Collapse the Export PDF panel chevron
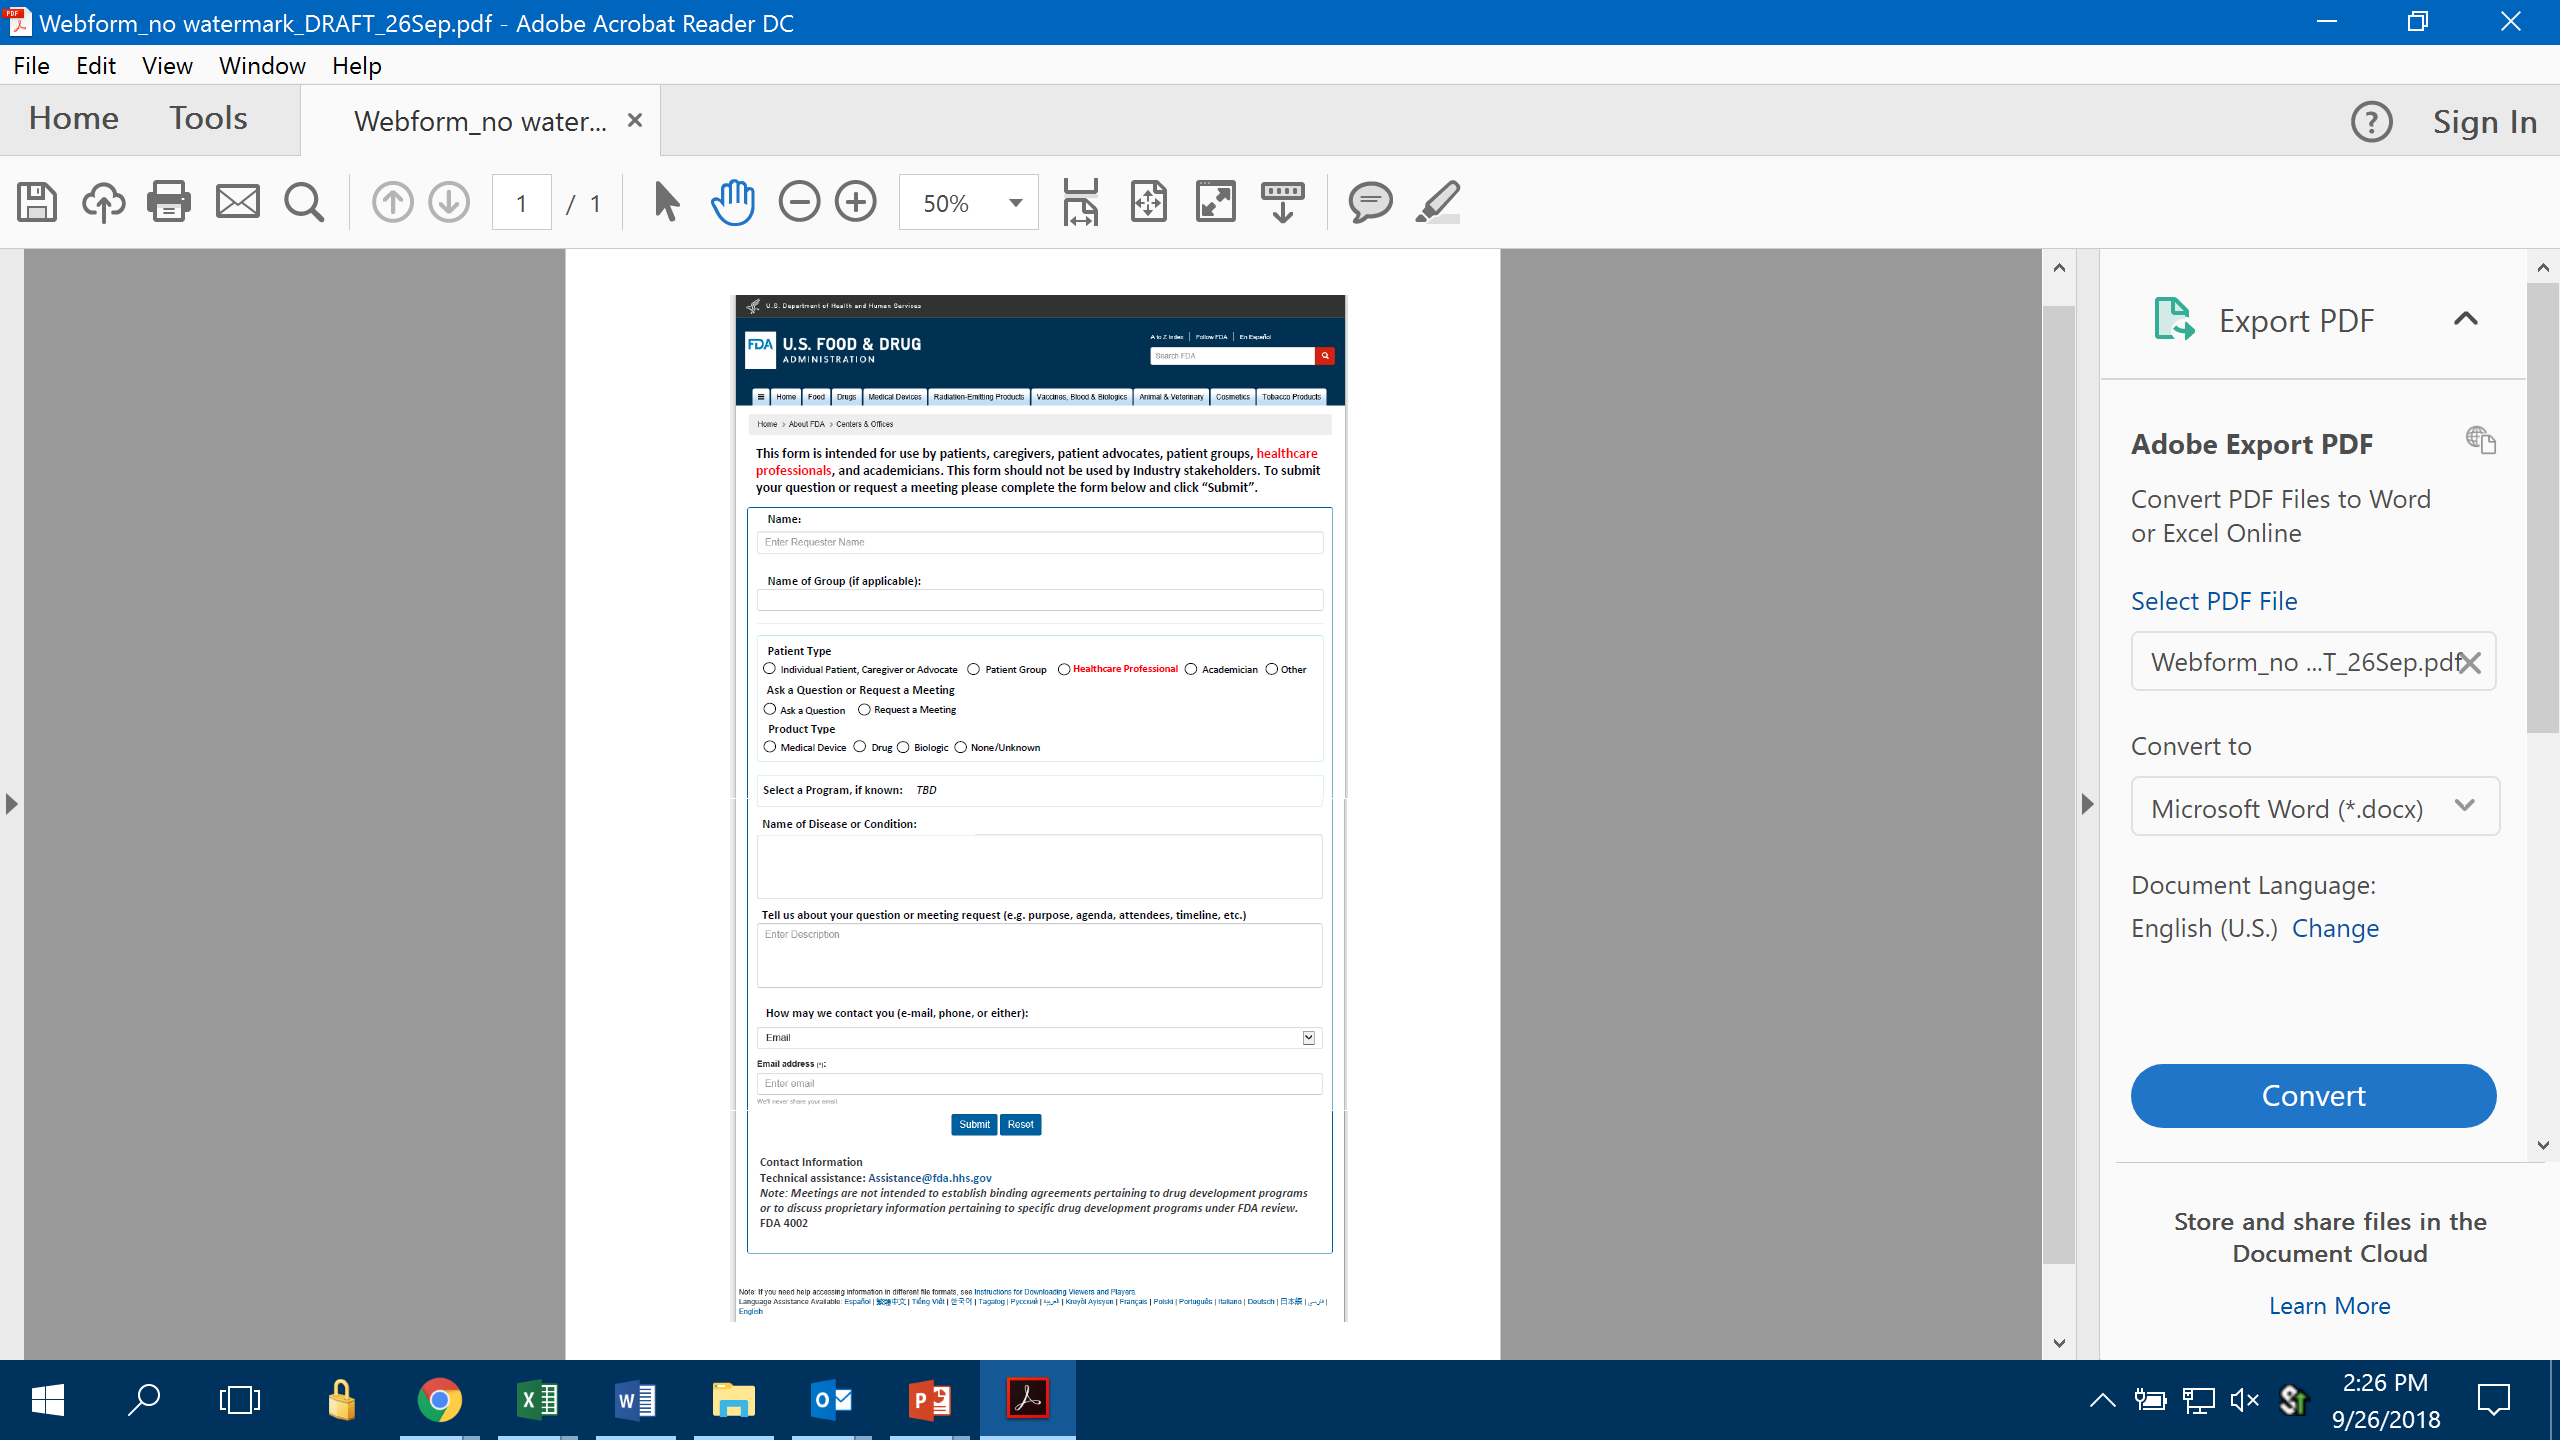The height and width of the screenshot is (1440, 2560). (x=2465, y=320)
